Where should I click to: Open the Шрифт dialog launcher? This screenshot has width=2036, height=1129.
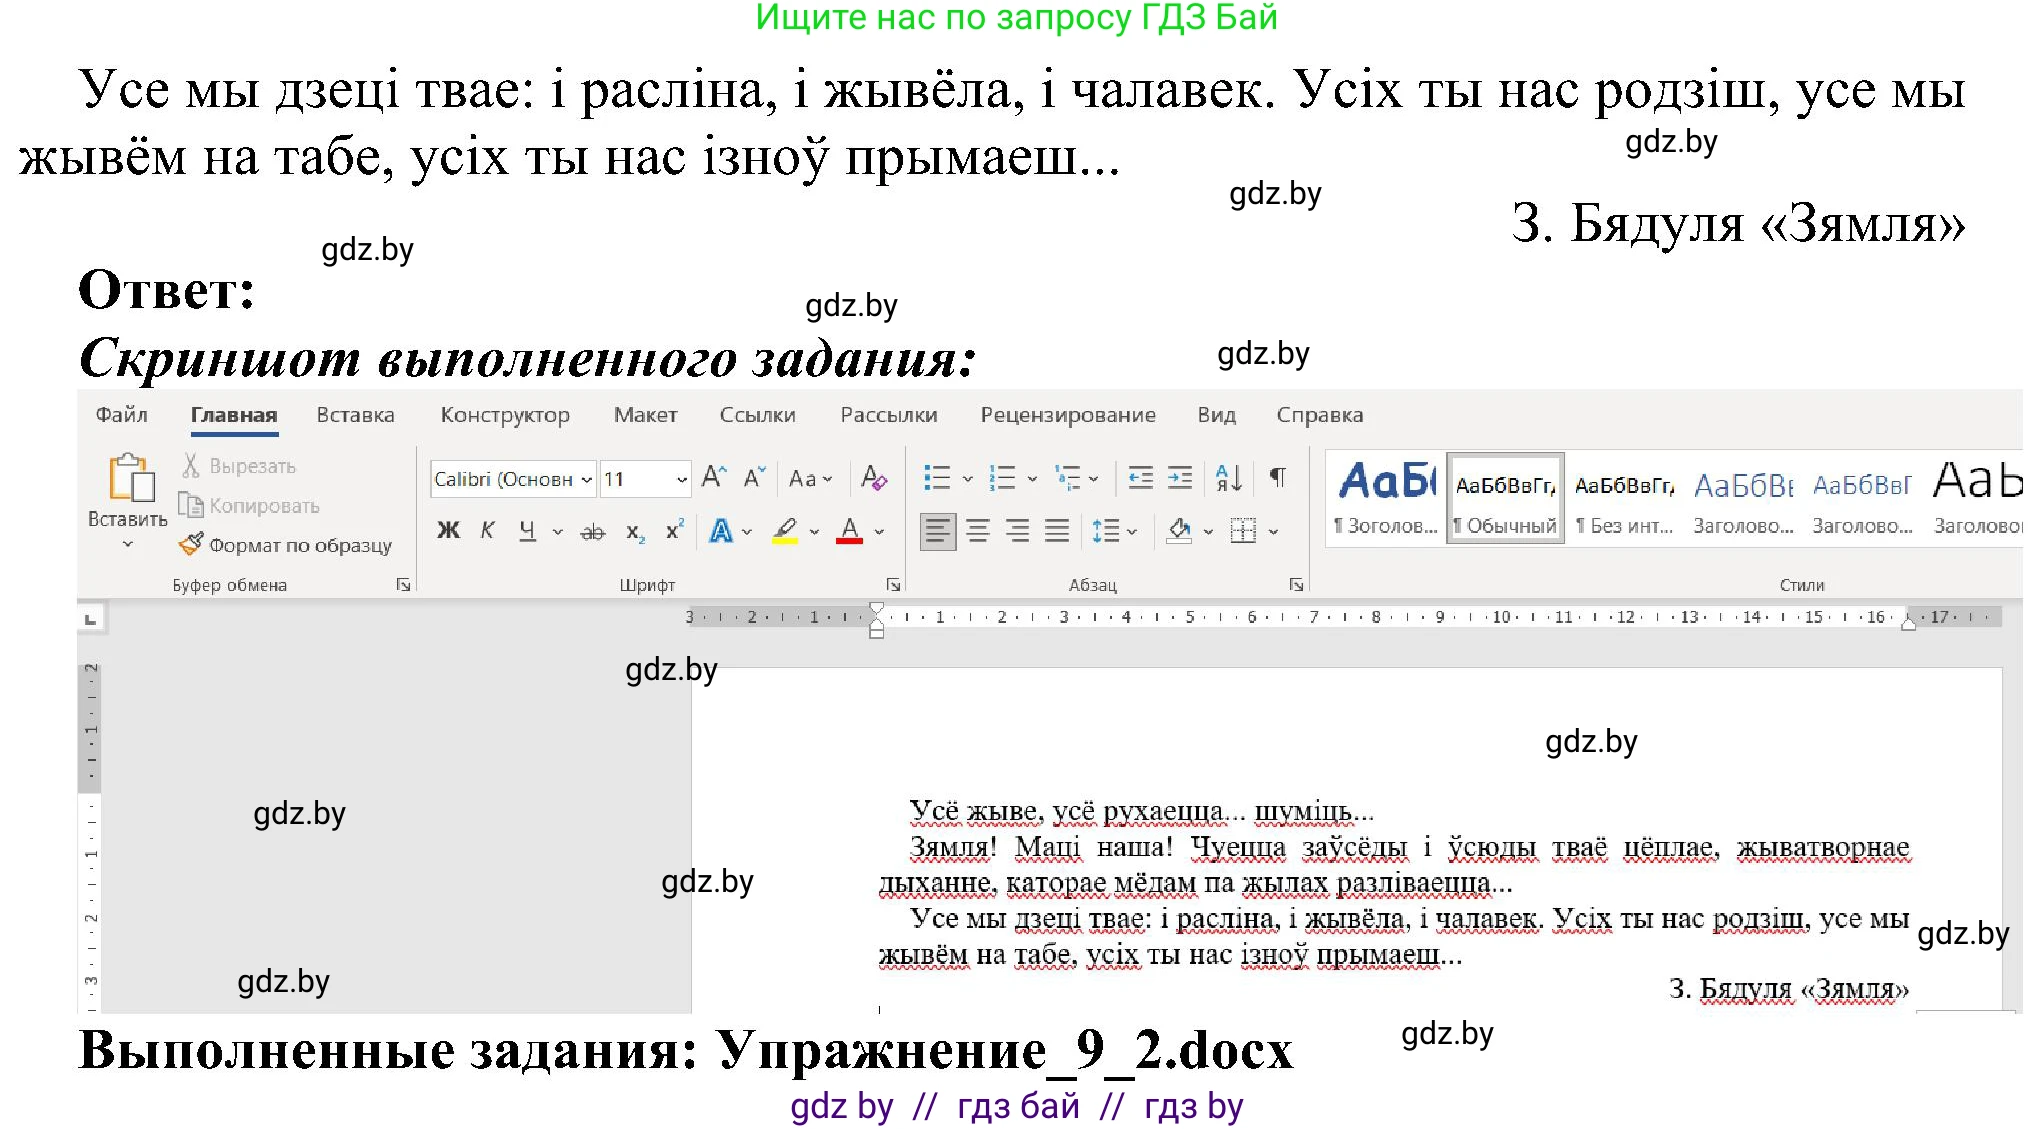pyautogui.click(x=893, y=583)
